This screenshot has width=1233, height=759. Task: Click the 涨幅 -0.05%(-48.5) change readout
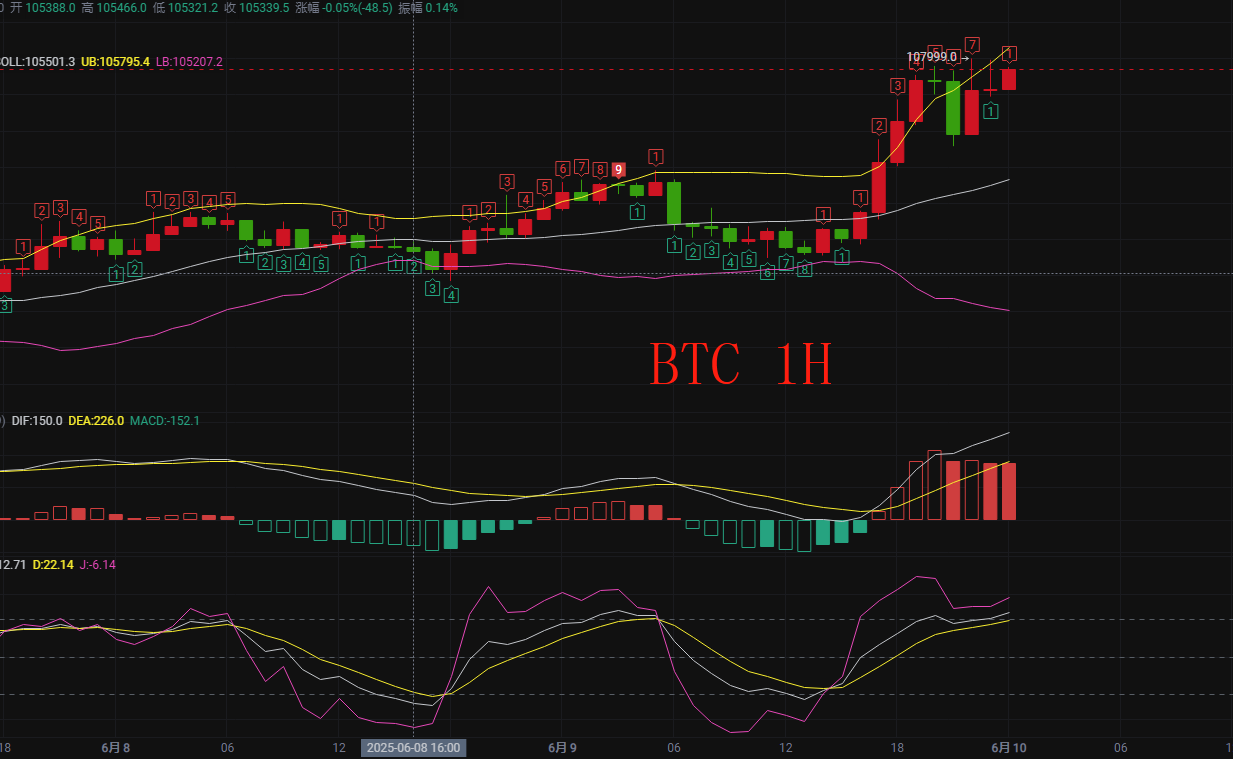(344, 7)
